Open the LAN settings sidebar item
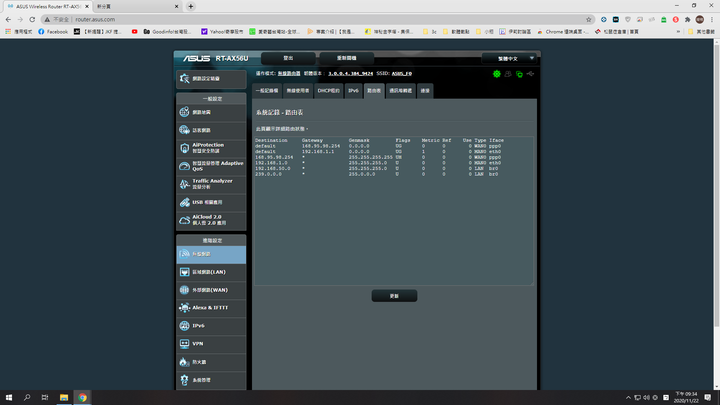Image resolution: width=720 pixels, height=405 pixels. 211,272
